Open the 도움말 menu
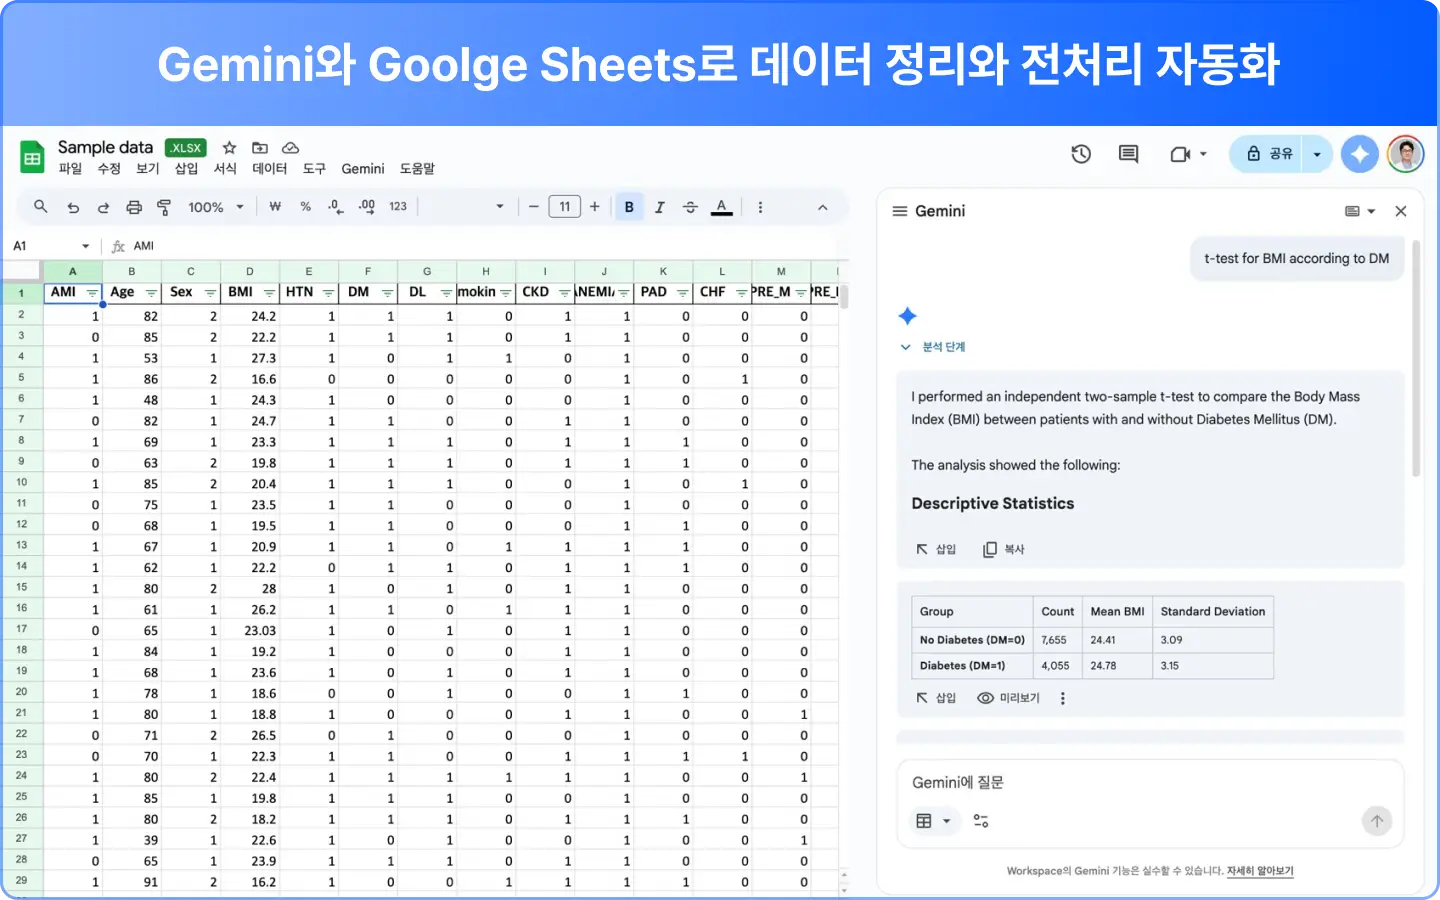 coord(418,169)
